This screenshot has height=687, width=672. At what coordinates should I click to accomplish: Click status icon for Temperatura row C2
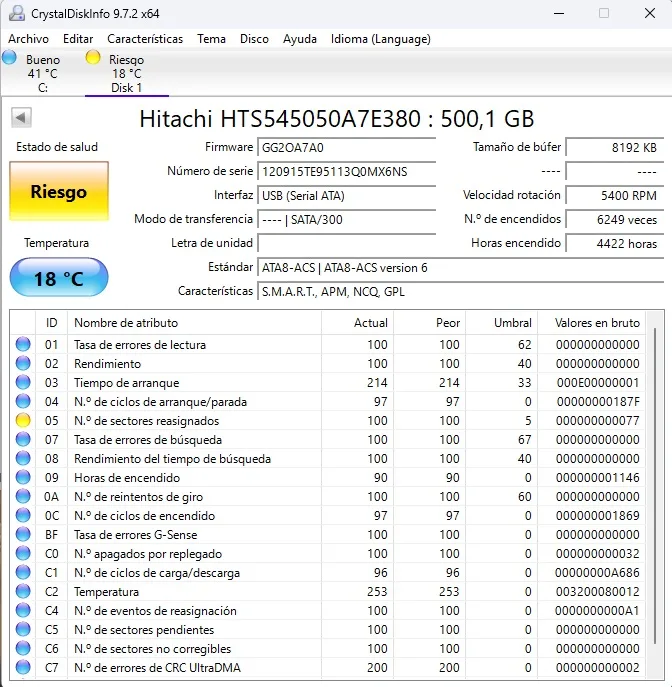[x=23, y=591]
